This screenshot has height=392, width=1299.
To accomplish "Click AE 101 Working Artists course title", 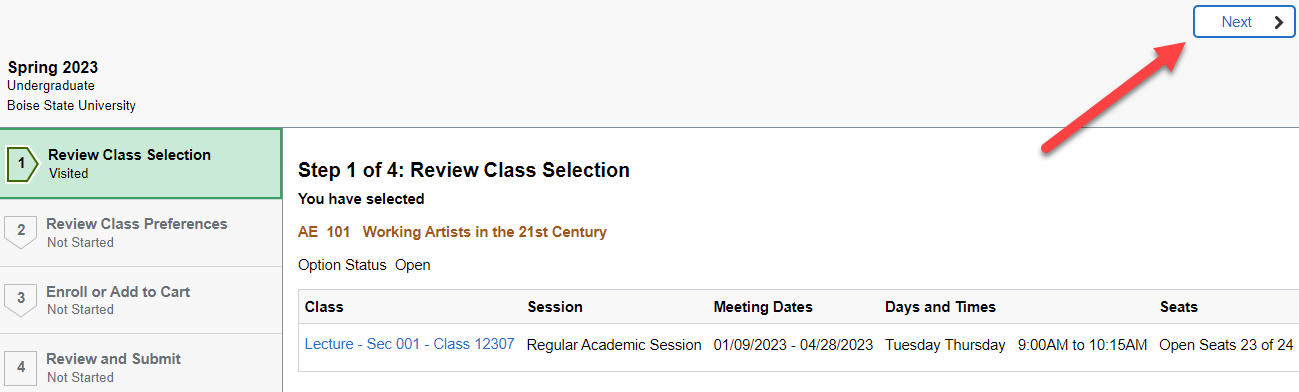I will tap(452, 232).
